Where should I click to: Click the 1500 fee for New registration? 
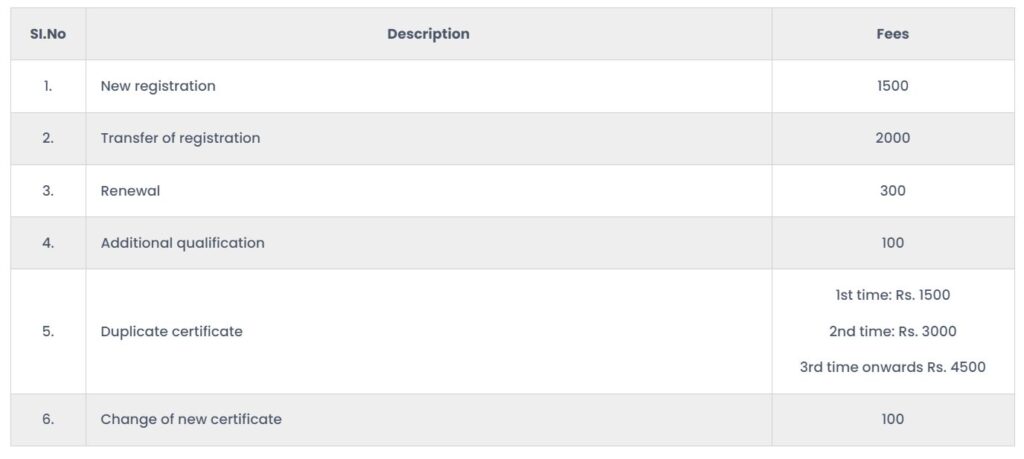coord(893,86)
